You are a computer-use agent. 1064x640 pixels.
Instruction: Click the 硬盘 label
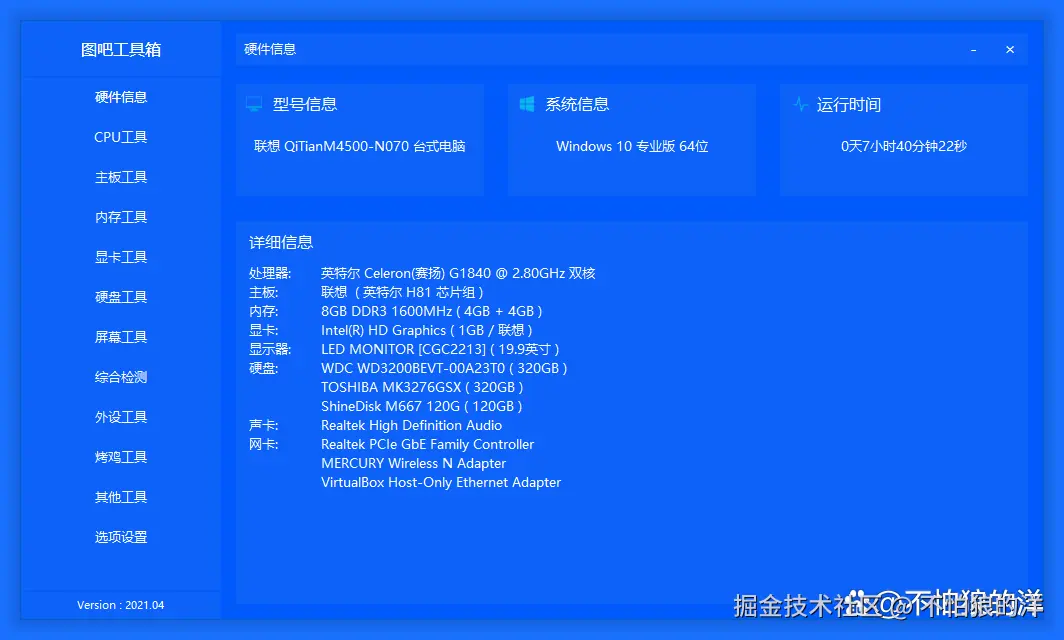(263, 368)
